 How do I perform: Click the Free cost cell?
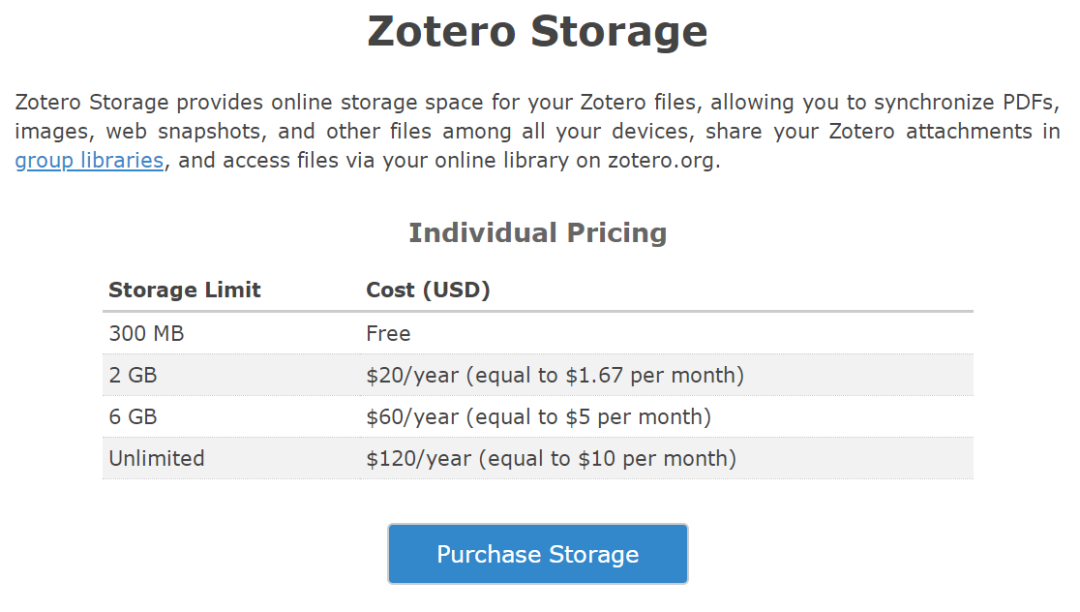388,334
